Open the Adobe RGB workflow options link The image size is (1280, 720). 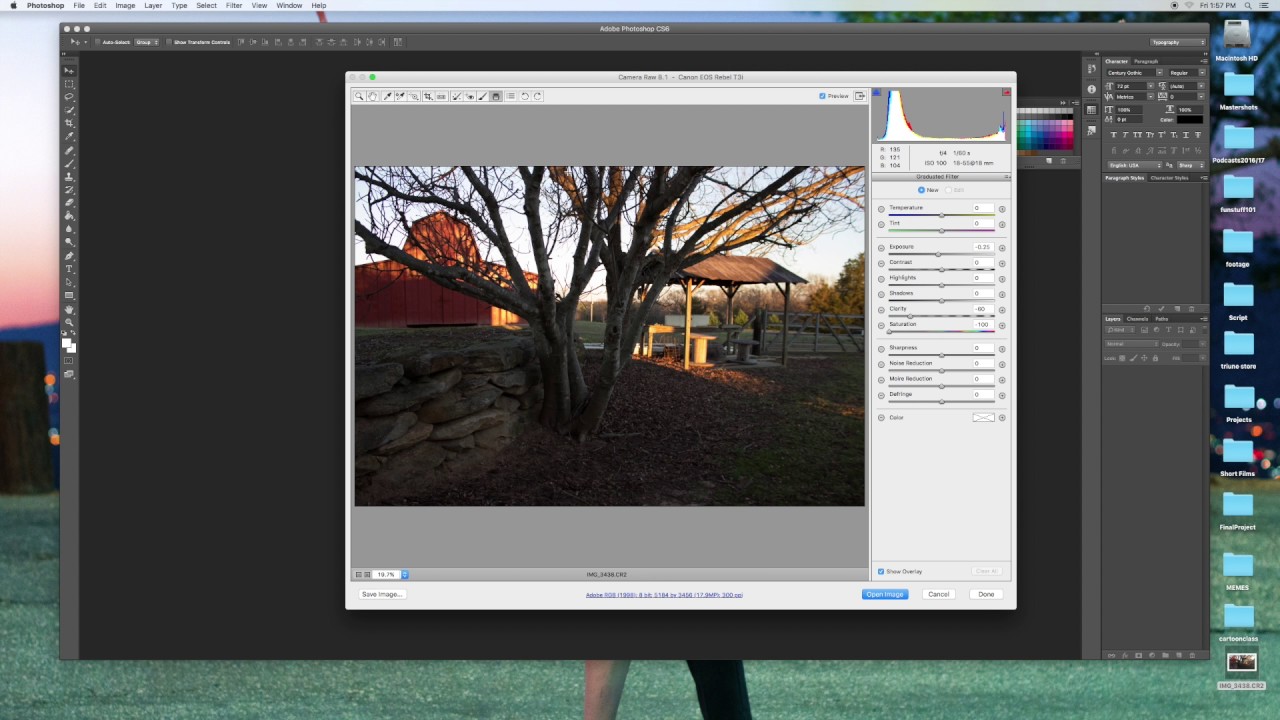(x=664, y=595)
